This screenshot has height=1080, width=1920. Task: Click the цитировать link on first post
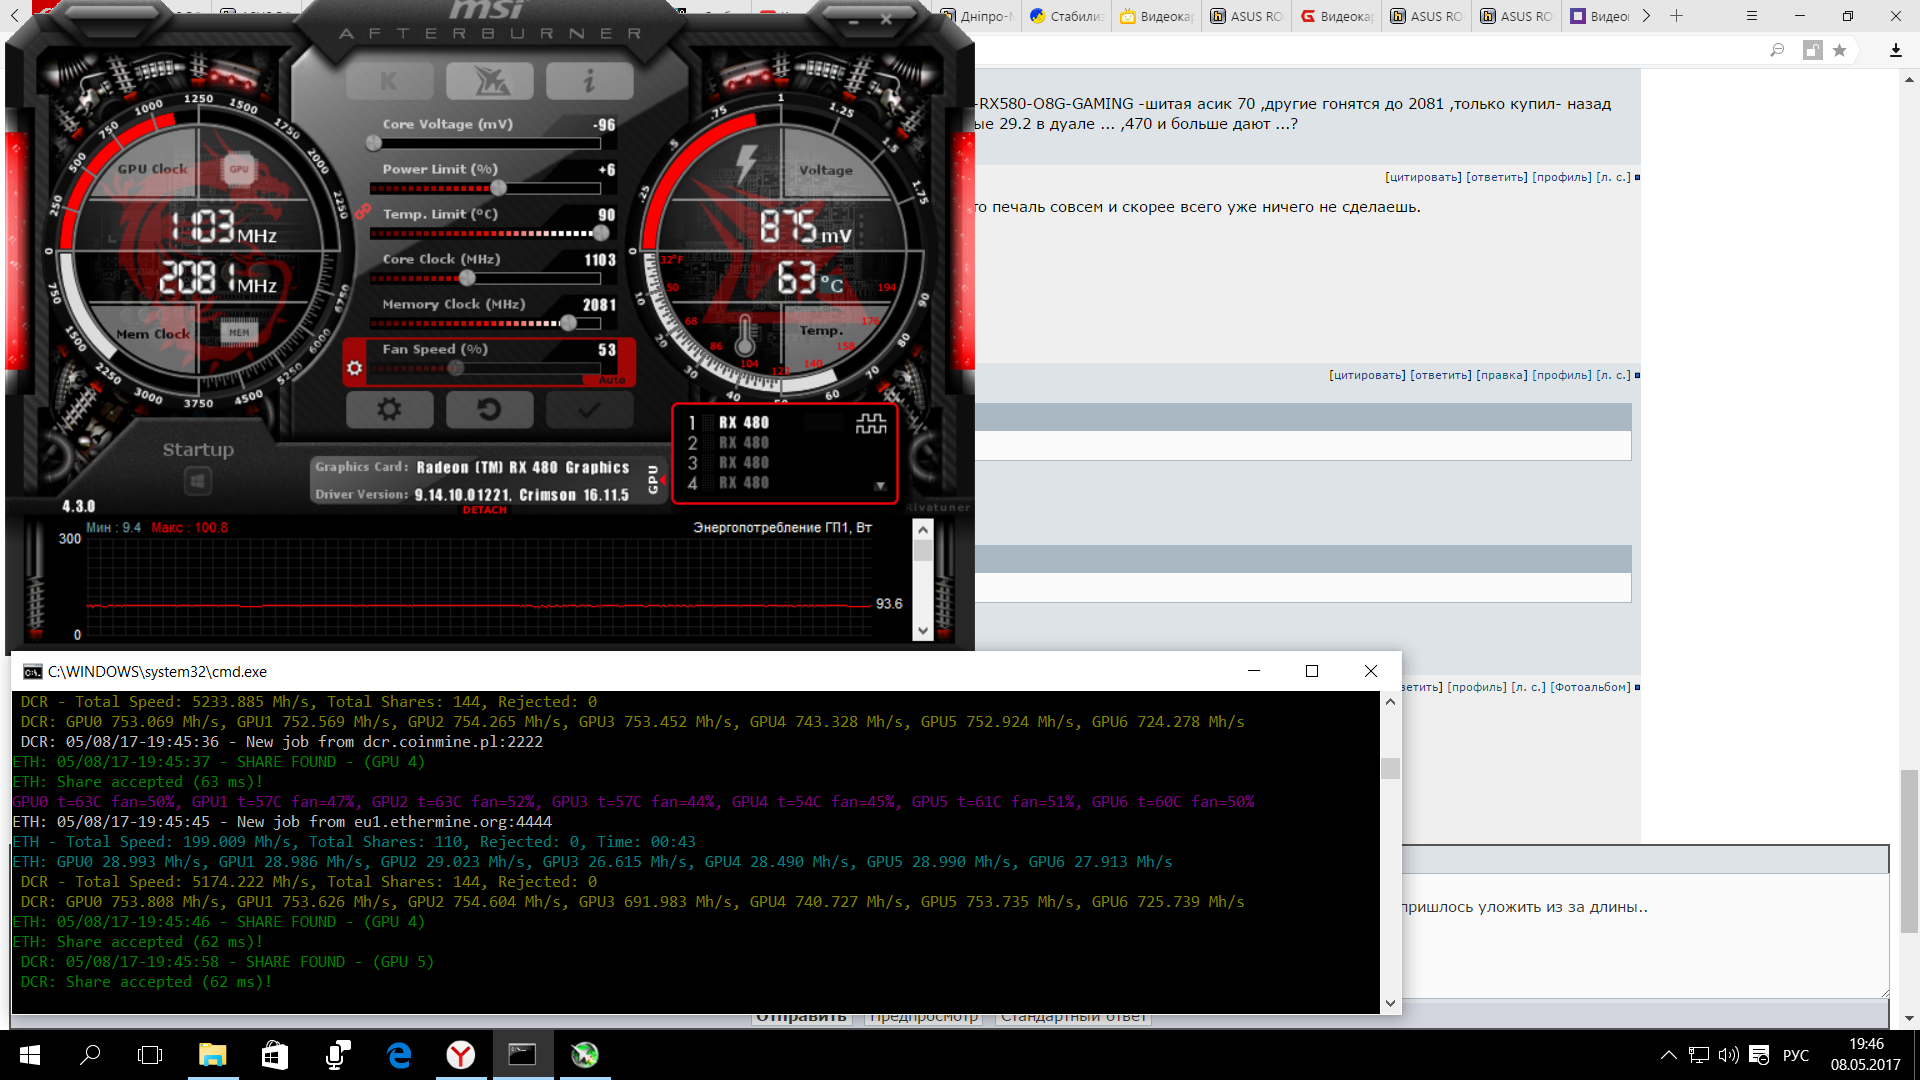click(x=1422, y=177)
